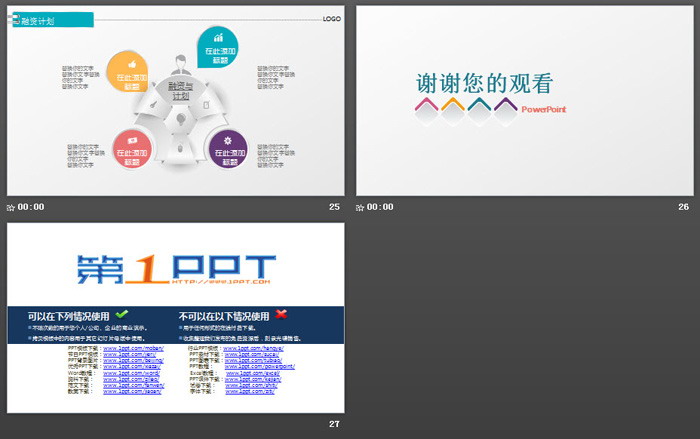Click the teal bar-chart bubble on slide 25
The width and height of the screenshot is (700, 439).
218,47
